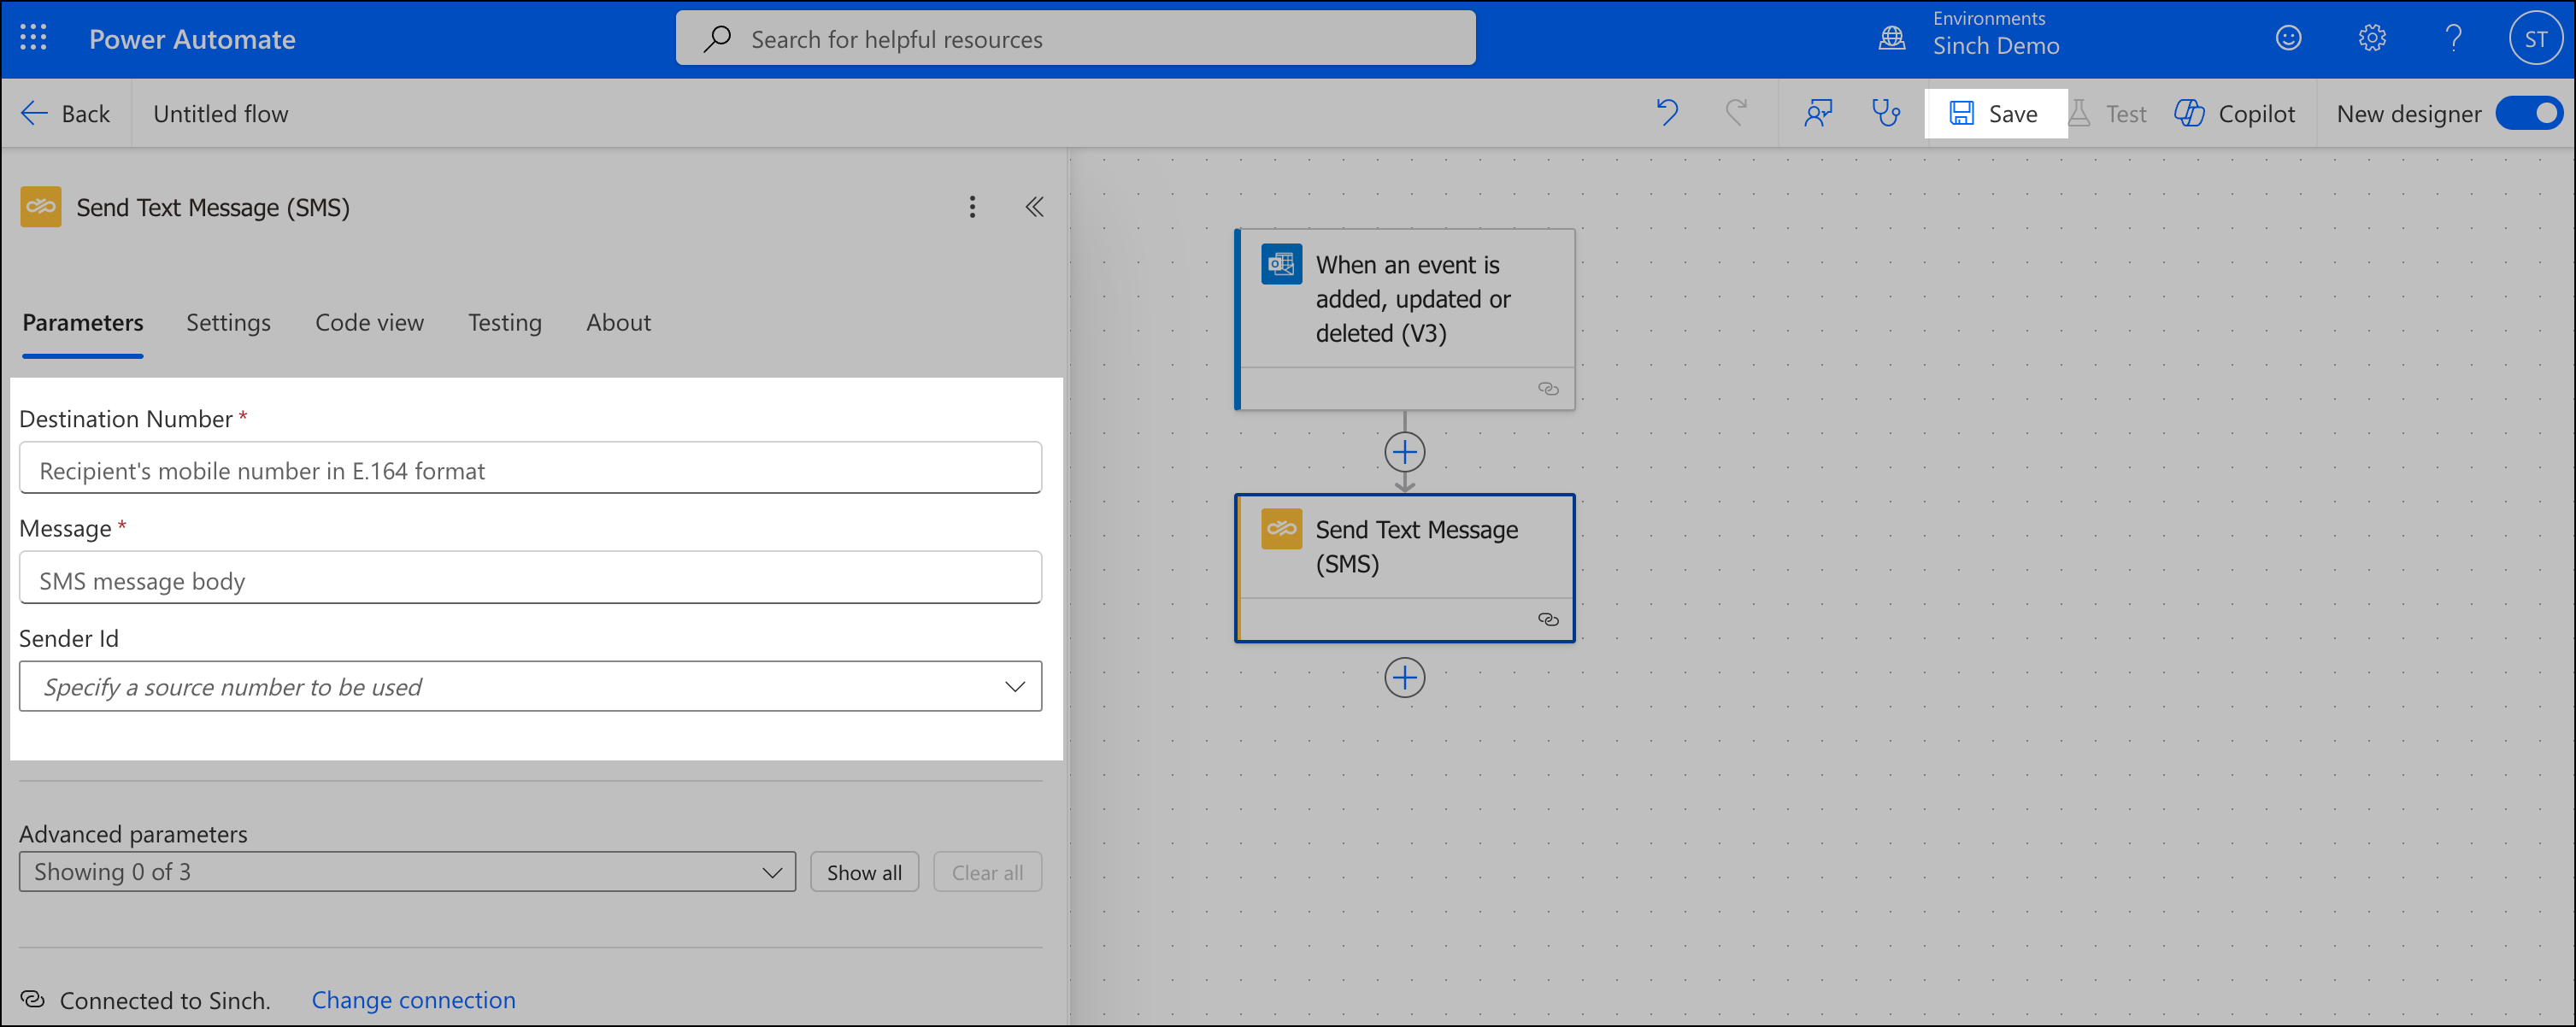Focus the Message SMS body input field

(530, 578)
